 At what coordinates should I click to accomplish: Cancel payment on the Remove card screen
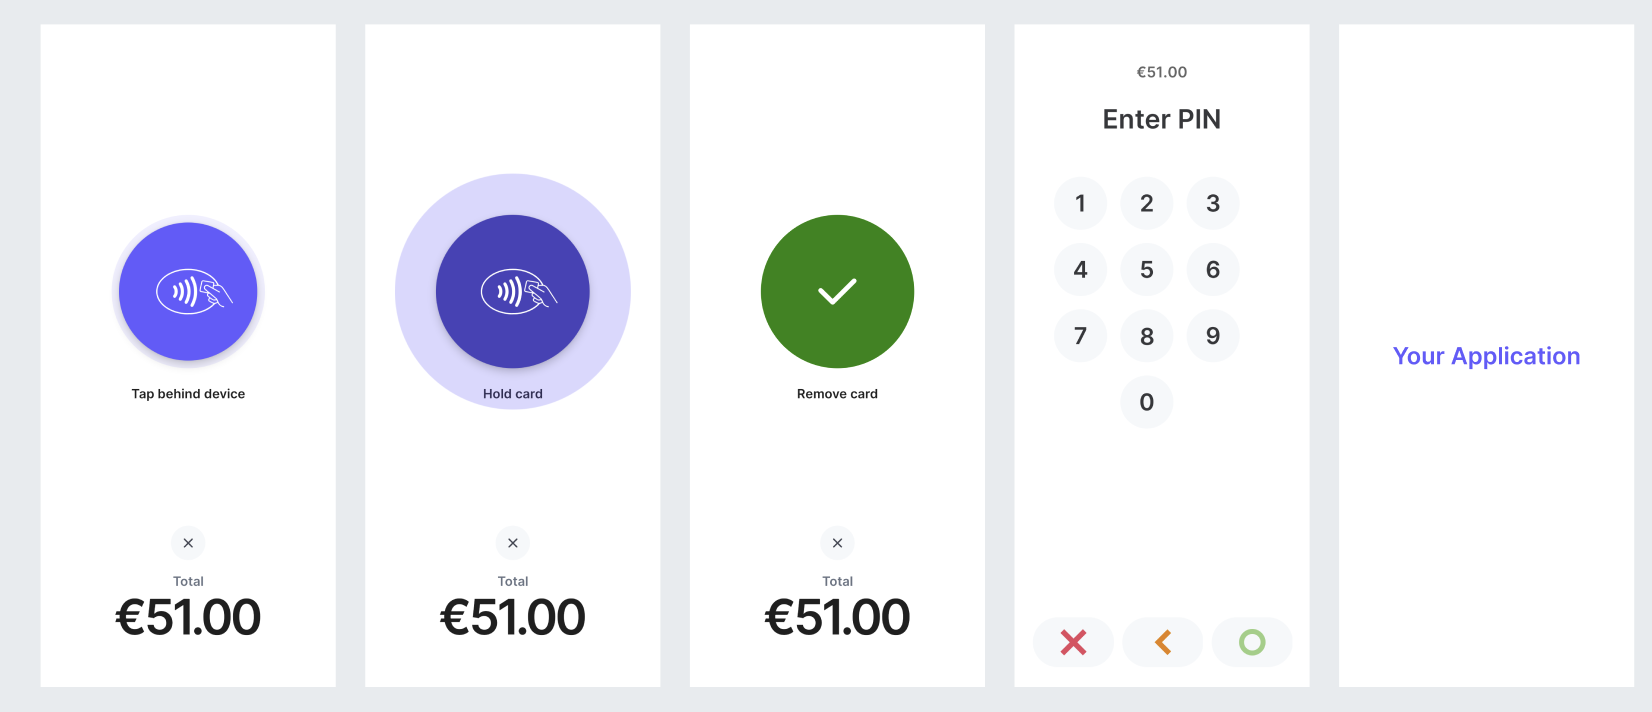click(837, 543)
